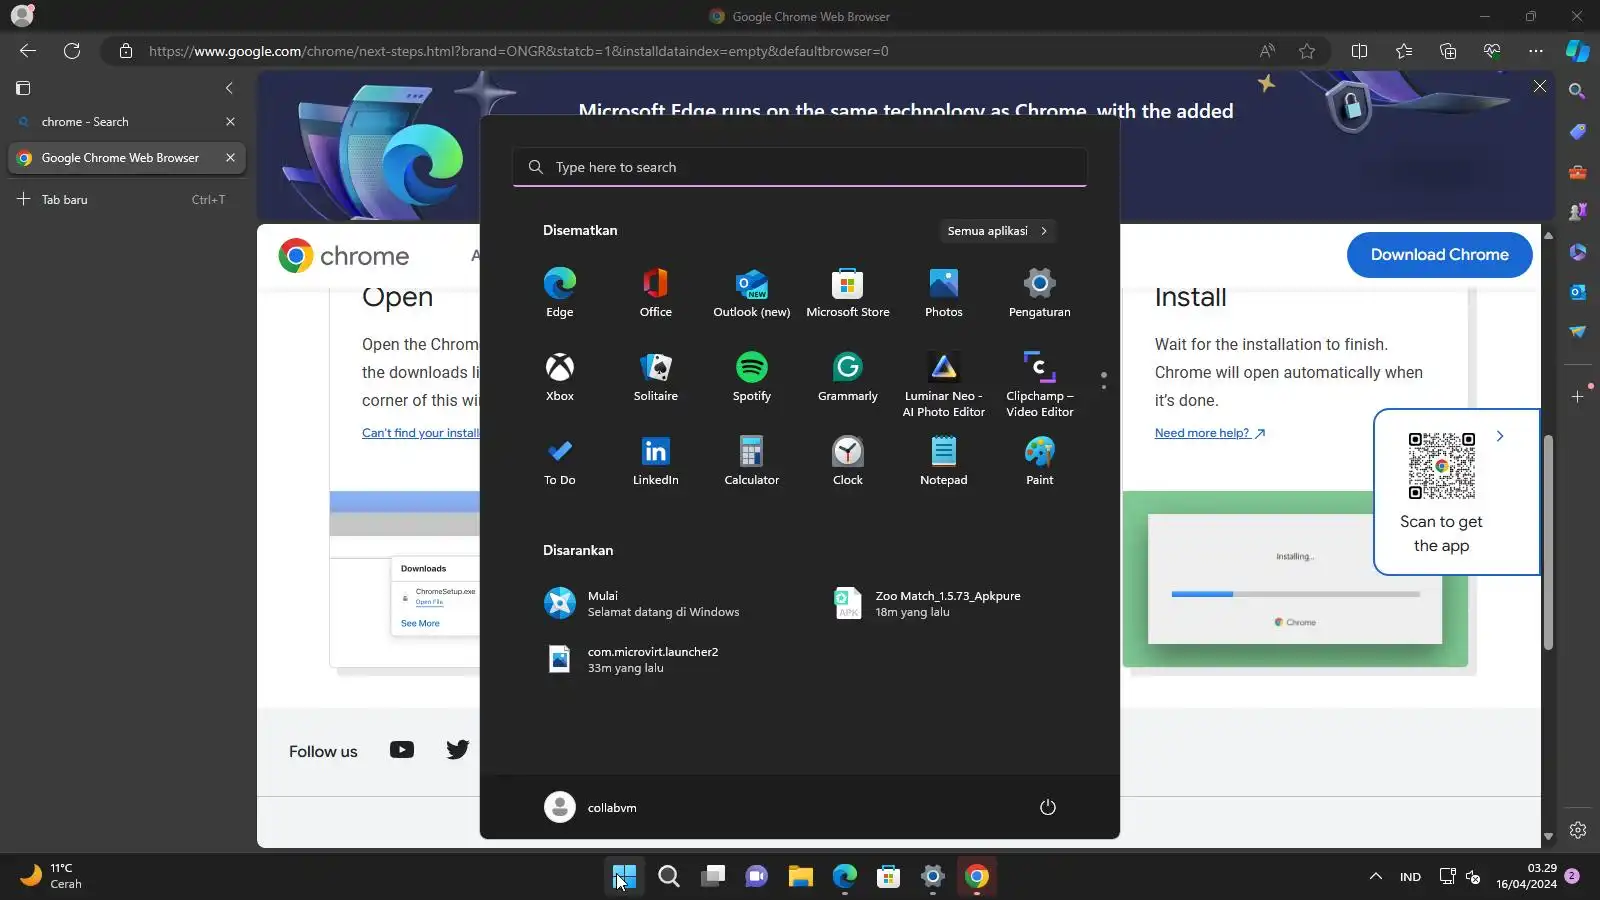Launch Spotify from Start menu

[x=752, y=376]
